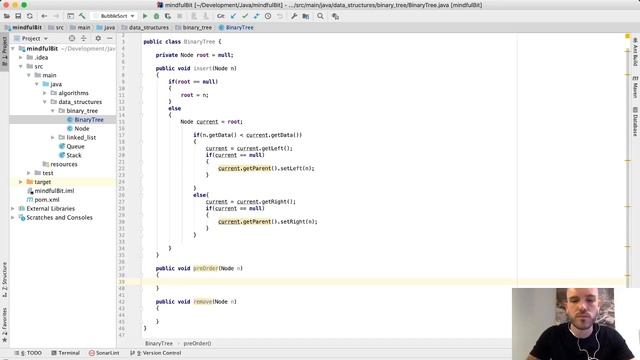The image size is (640, 360).
Task: Click the Collapse All icon in Project panel
Action: click(x=84, y=38)
